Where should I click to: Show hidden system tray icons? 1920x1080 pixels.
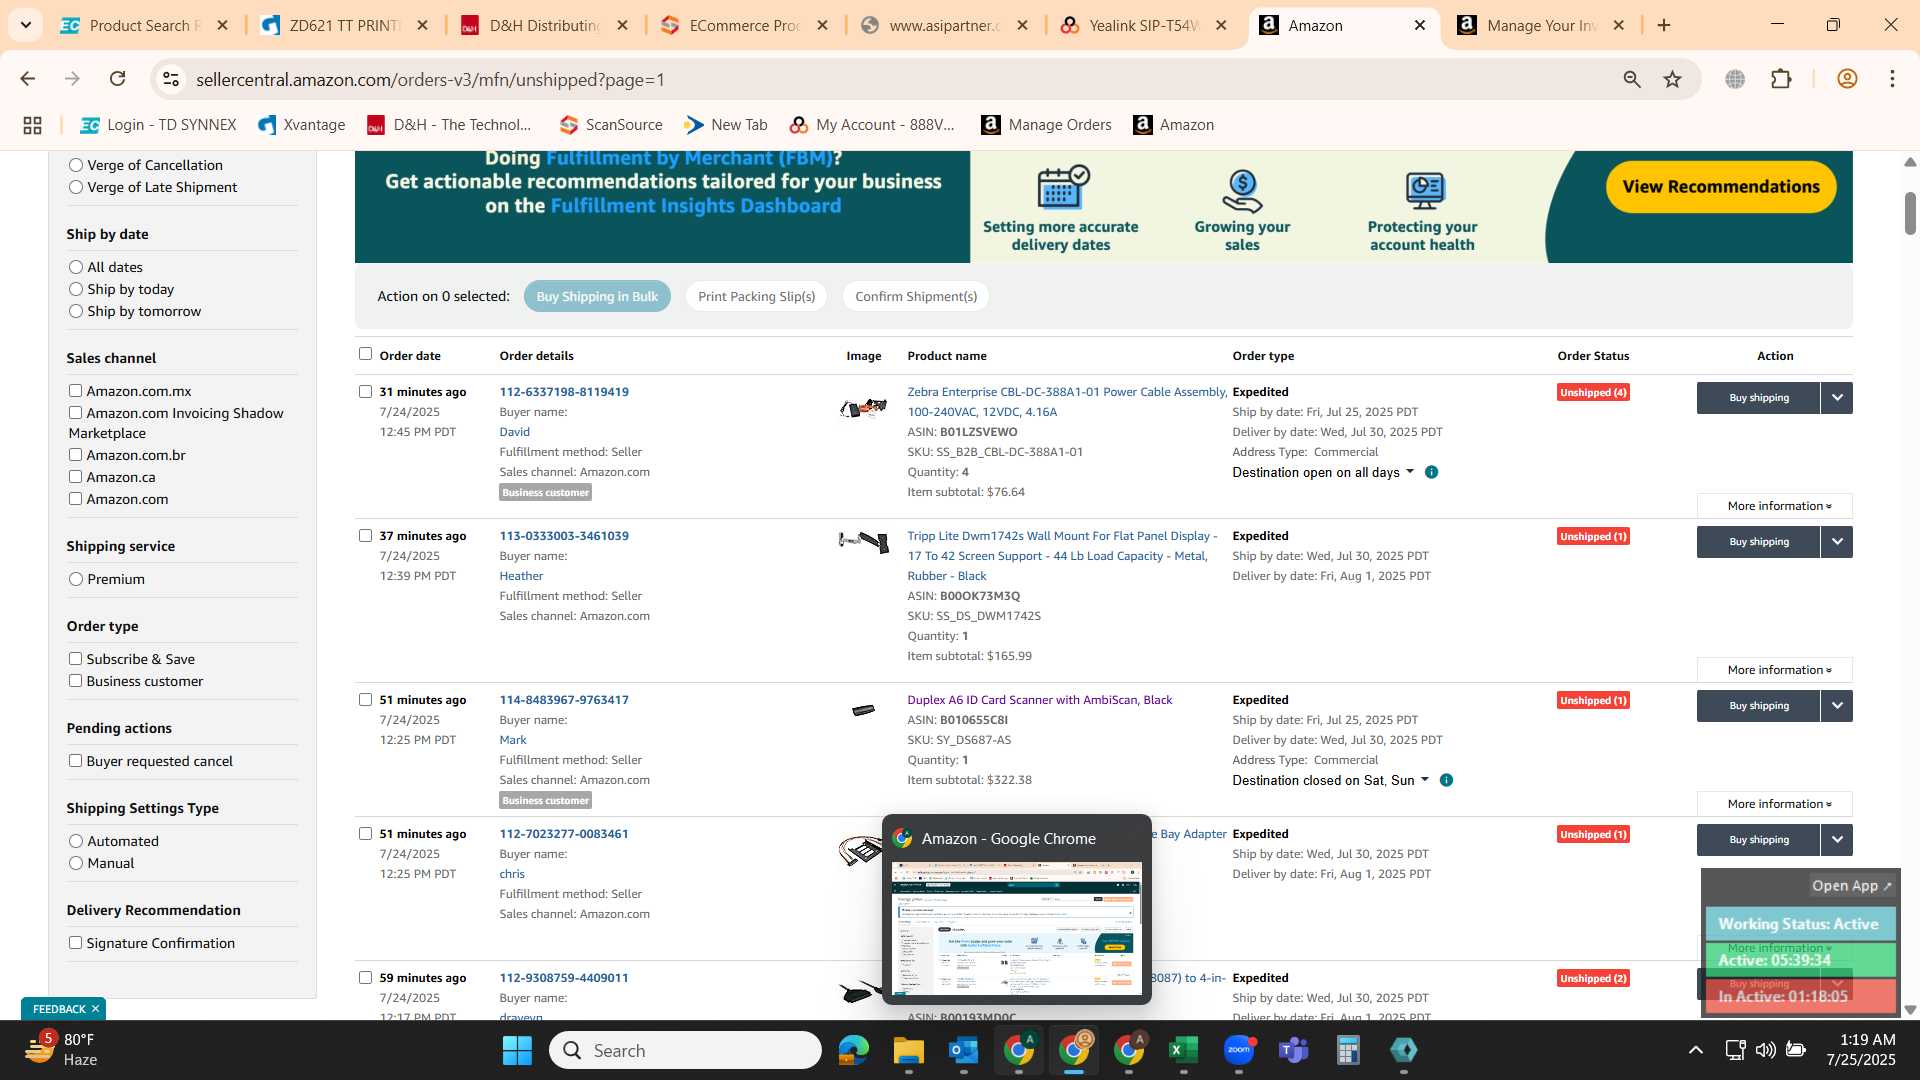coord(1695,1050)
